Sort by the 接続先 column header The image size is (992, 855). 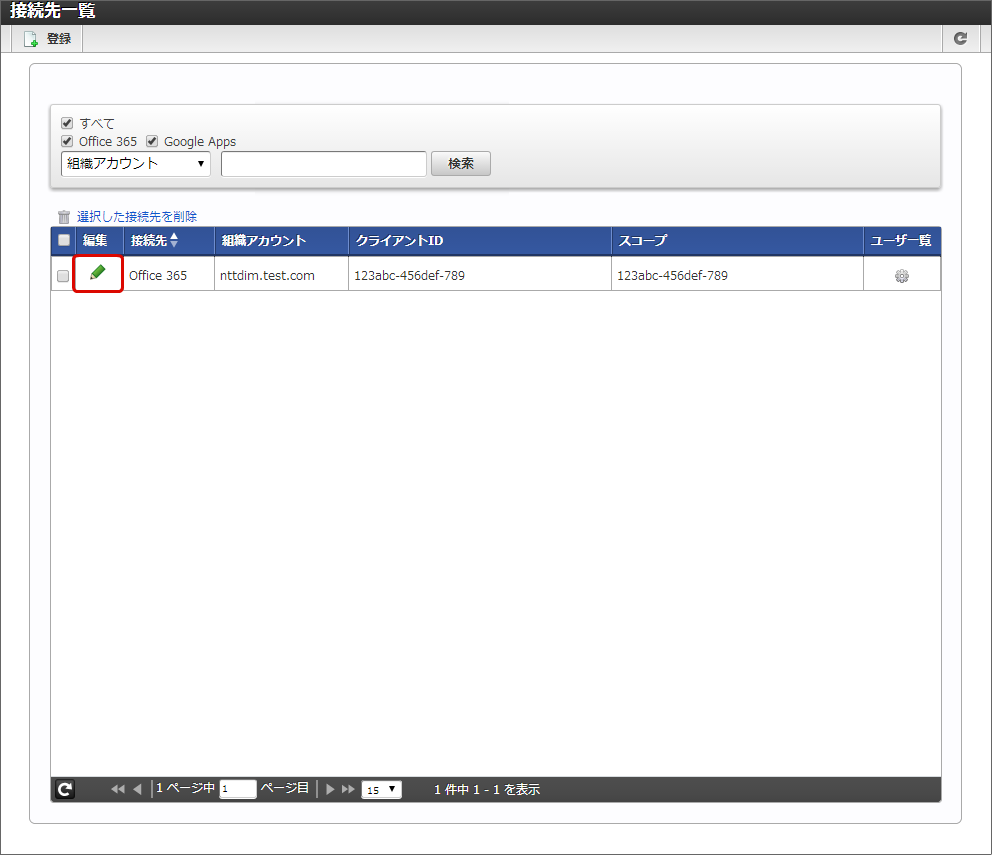pos(169,240)
